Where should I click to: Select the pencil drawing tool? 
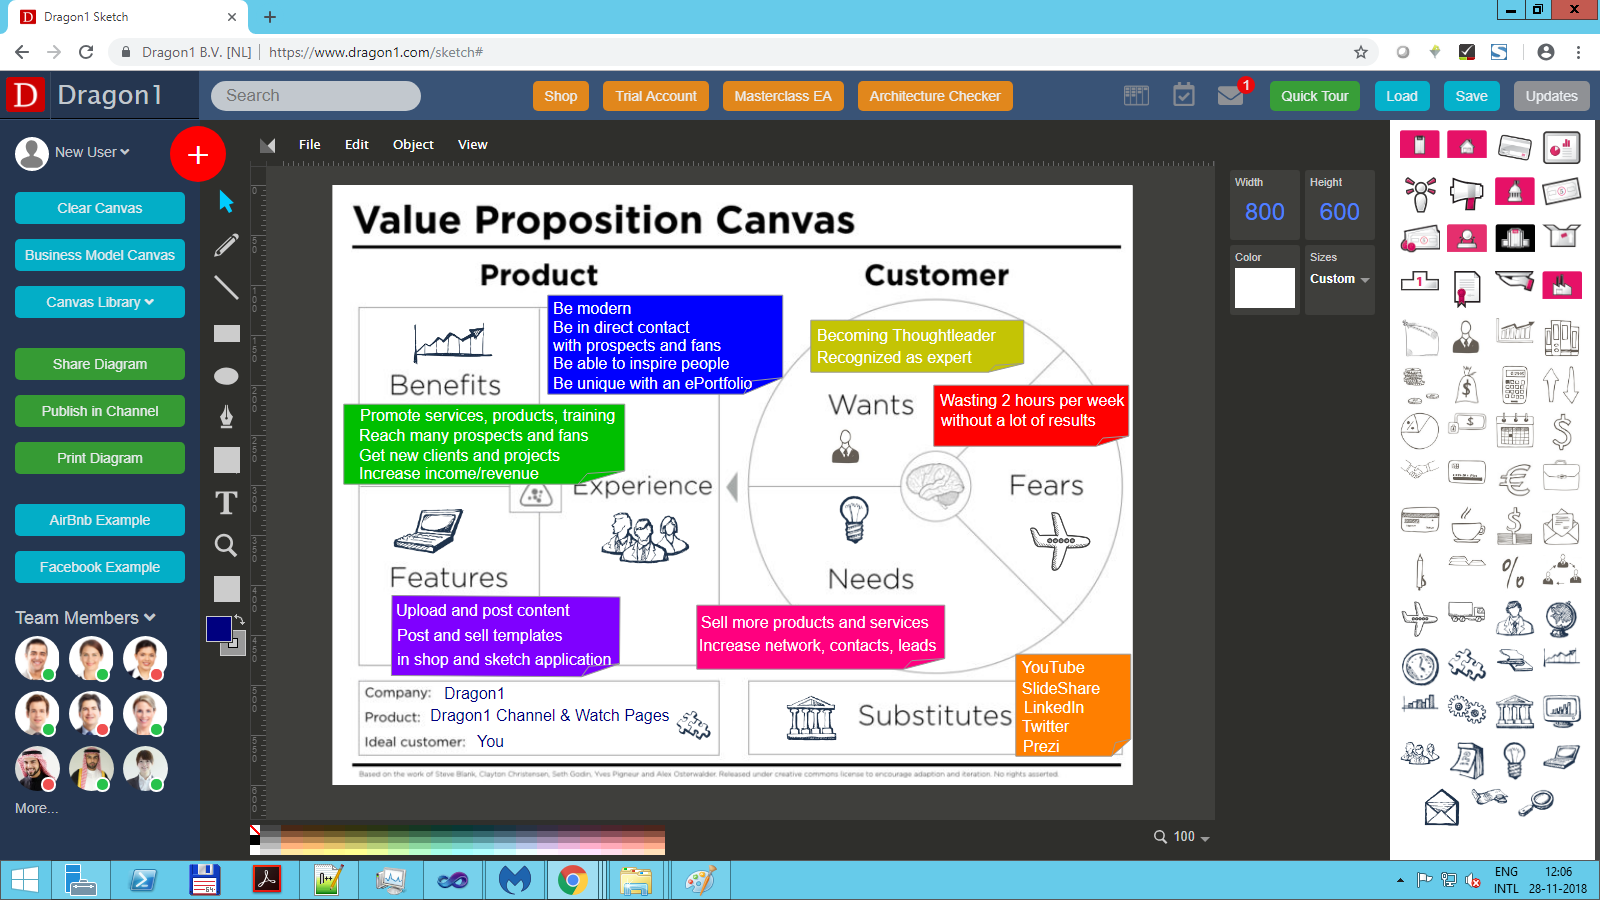[x=226, y=245]
